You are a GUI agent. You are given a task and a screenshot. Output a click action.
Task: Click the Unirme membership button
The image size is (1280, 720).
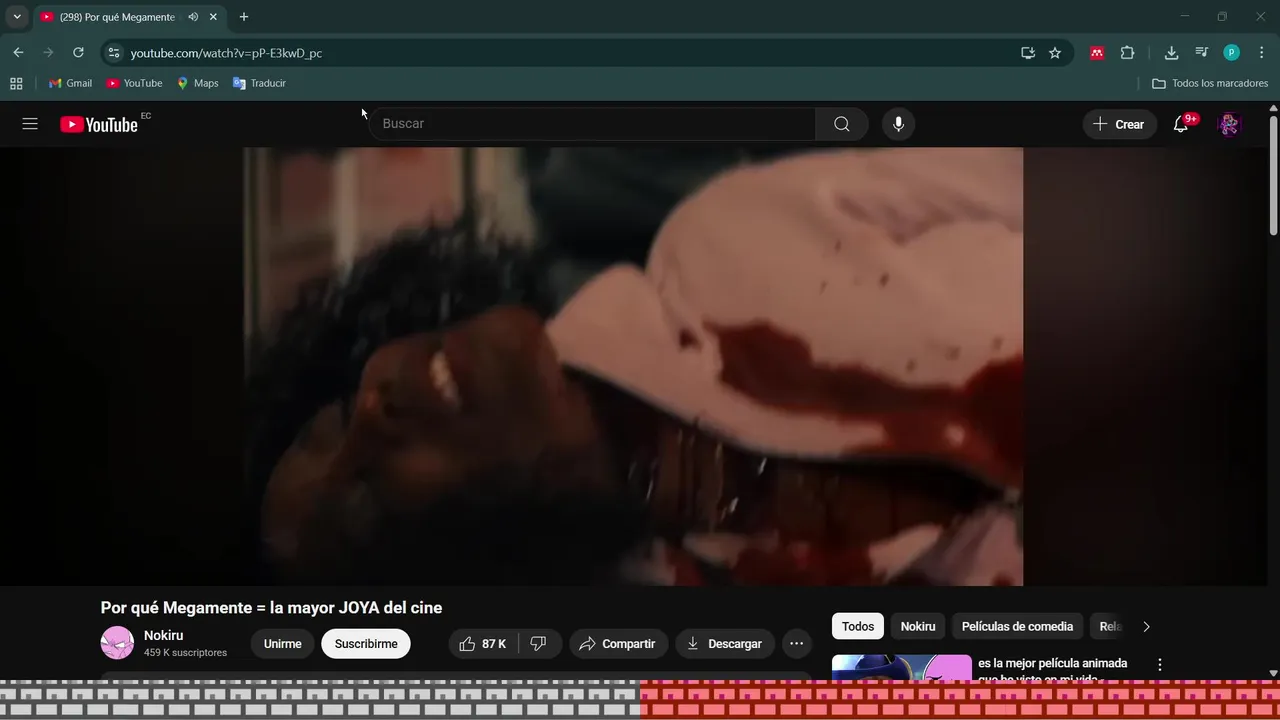(282, 644)
